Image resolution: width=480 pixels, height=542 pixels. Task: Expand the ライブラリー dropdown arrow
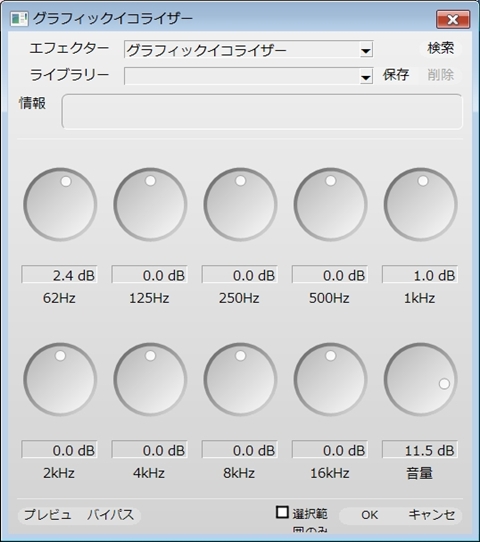pos(366,77)
